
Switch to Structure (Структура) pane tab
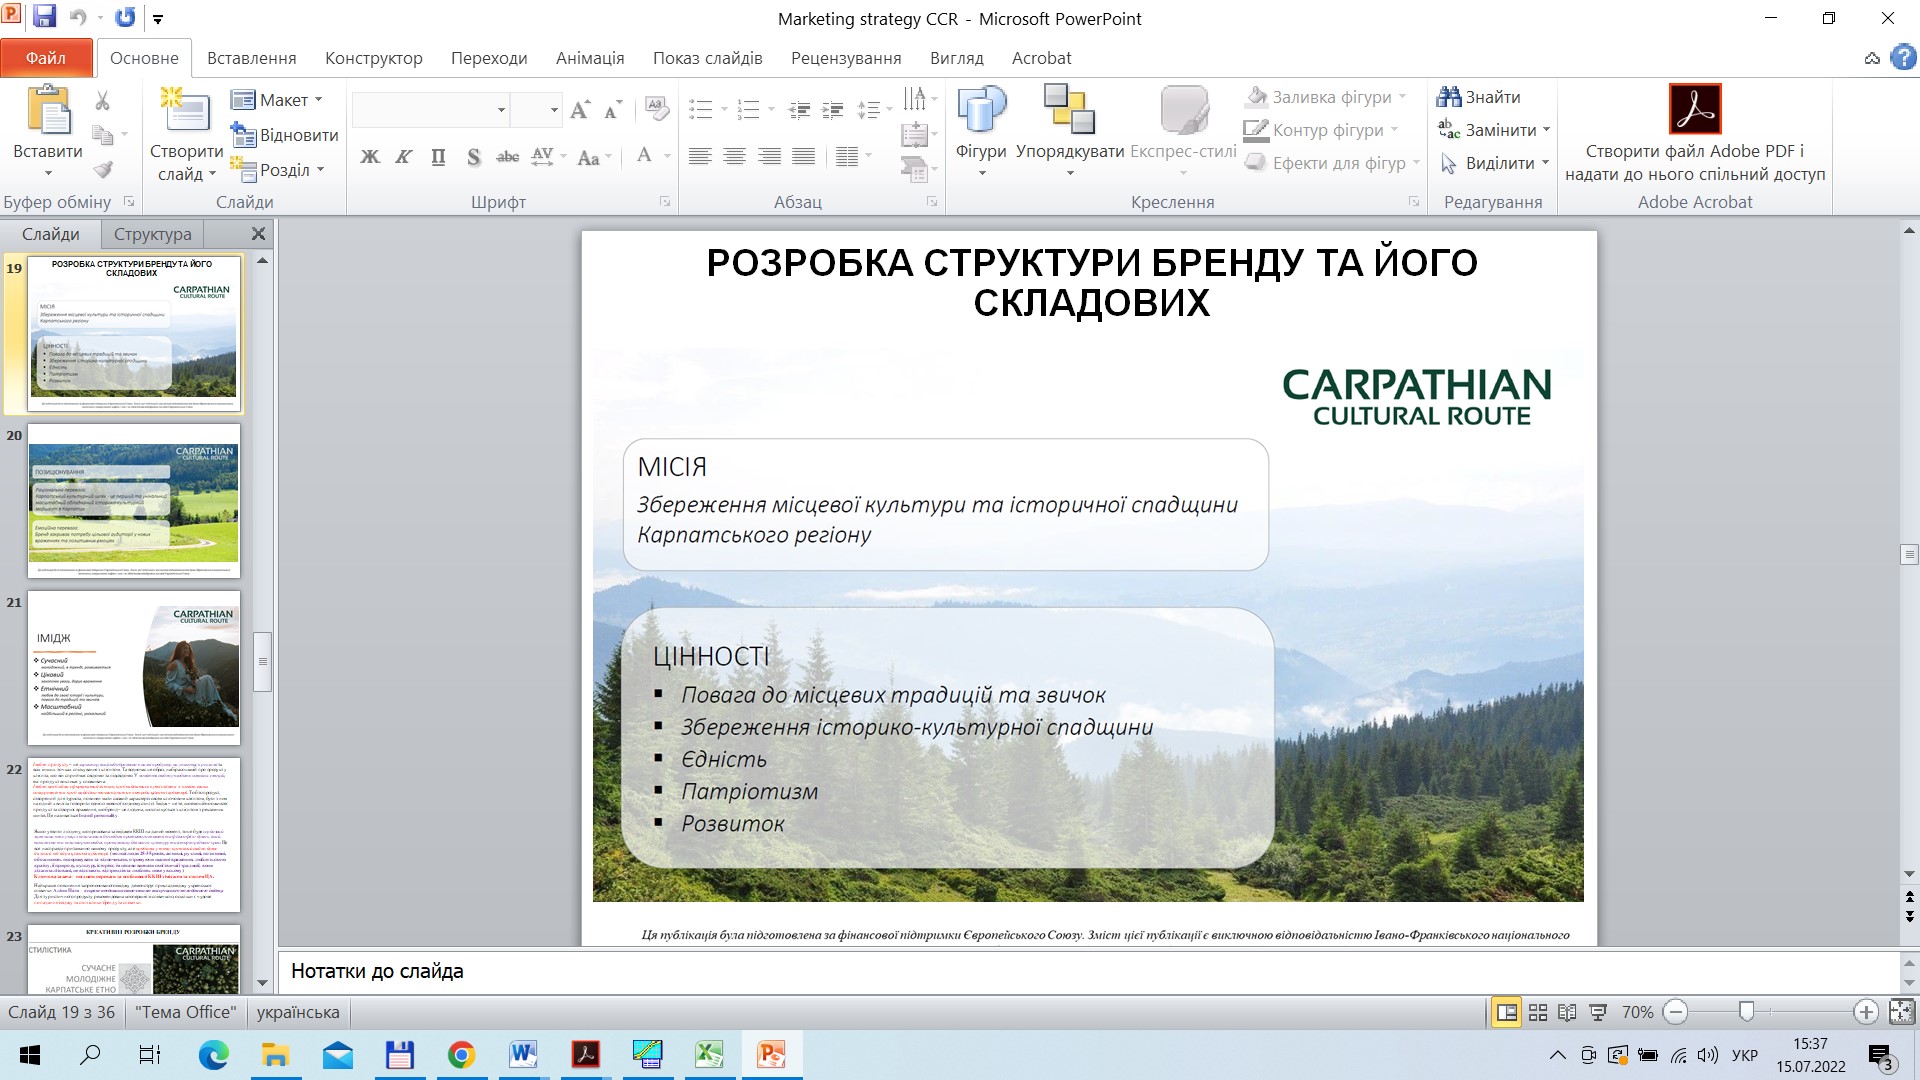pos(152,234)
